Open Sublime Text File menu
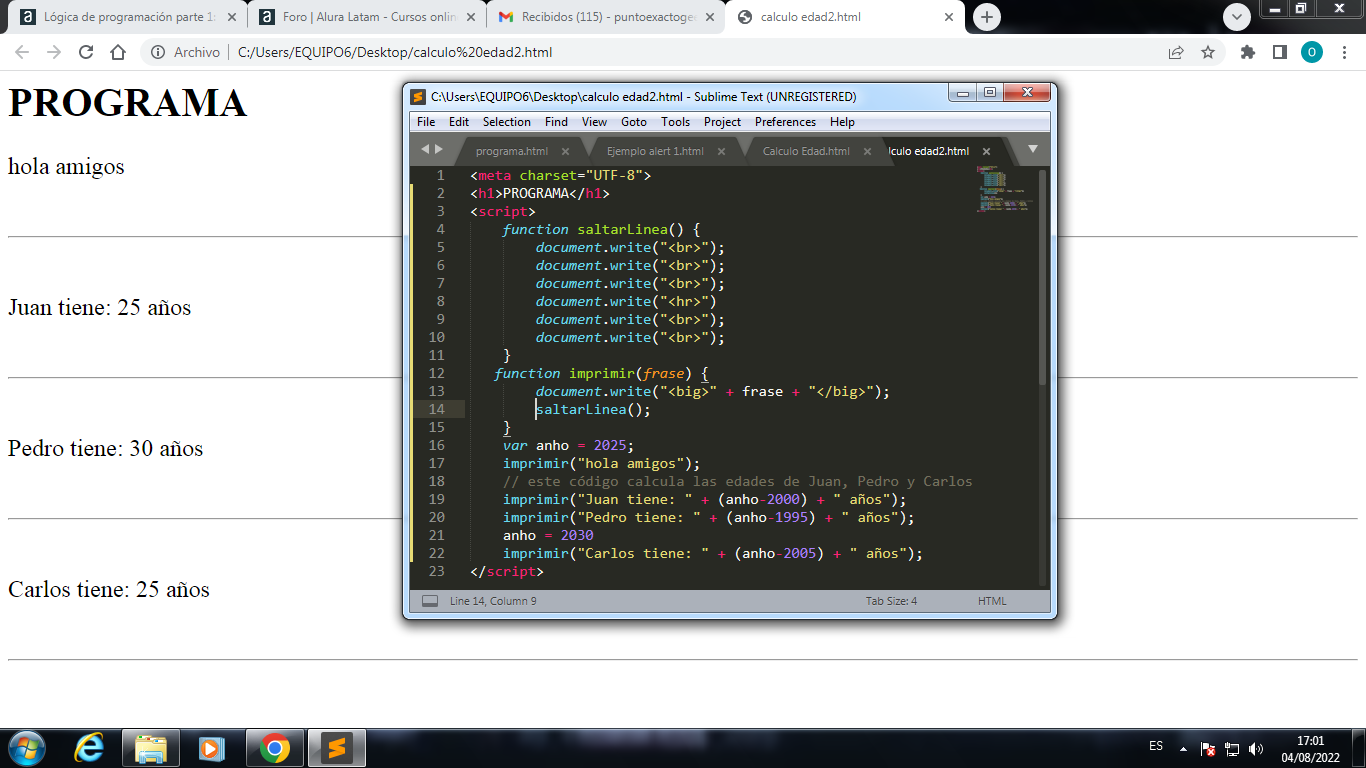Image resolution: width=1366 pixels, height=768 pixels. [x=426, y=122]
